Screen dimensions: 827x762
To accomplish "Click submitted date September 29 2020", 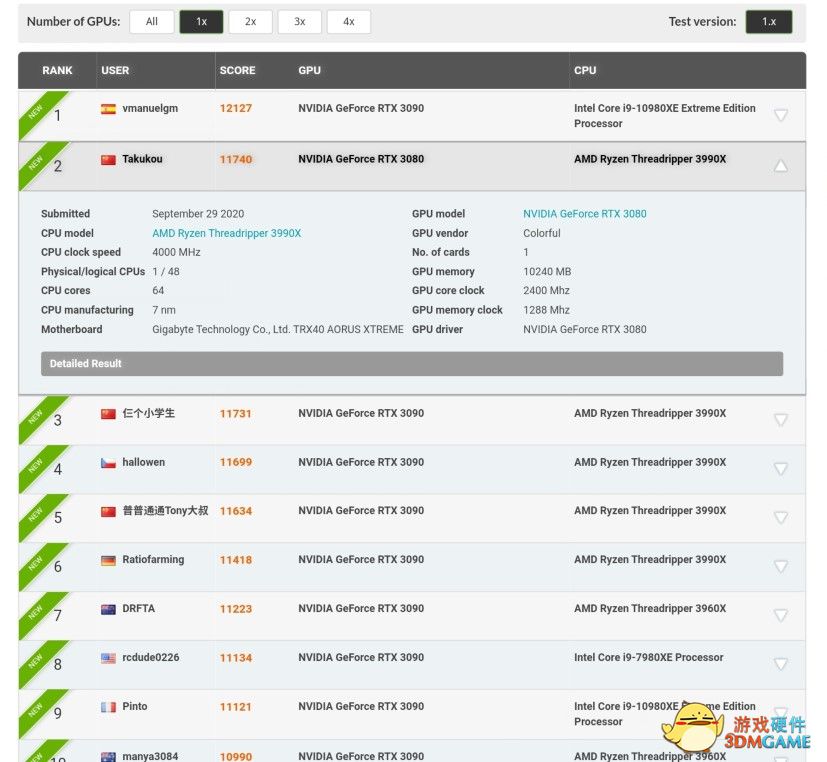I will 198,214.
